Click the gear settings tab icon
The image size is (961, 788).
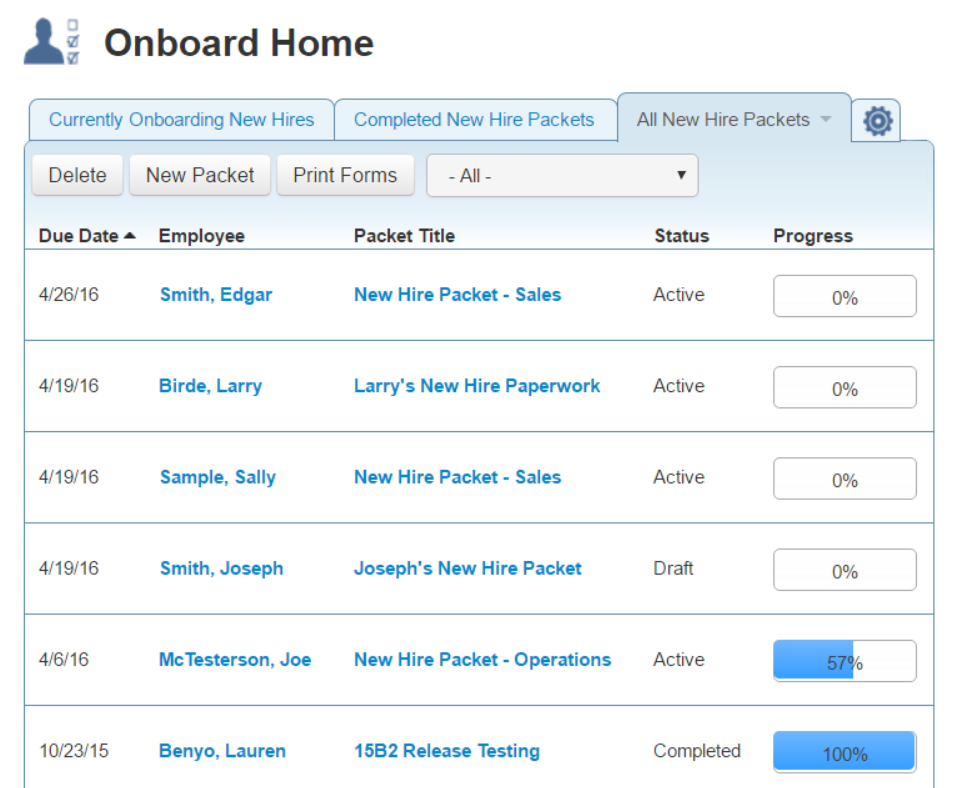point(877,121)
